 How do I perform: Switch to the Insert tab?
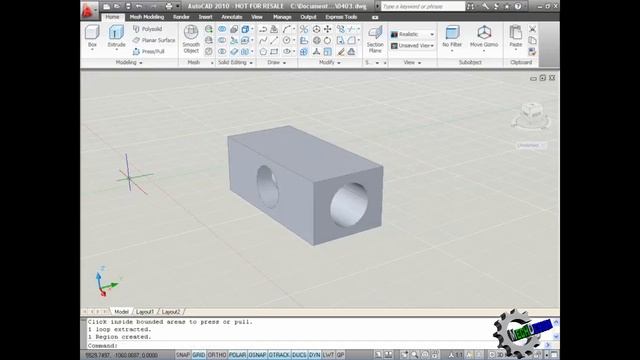click(205, 17)
